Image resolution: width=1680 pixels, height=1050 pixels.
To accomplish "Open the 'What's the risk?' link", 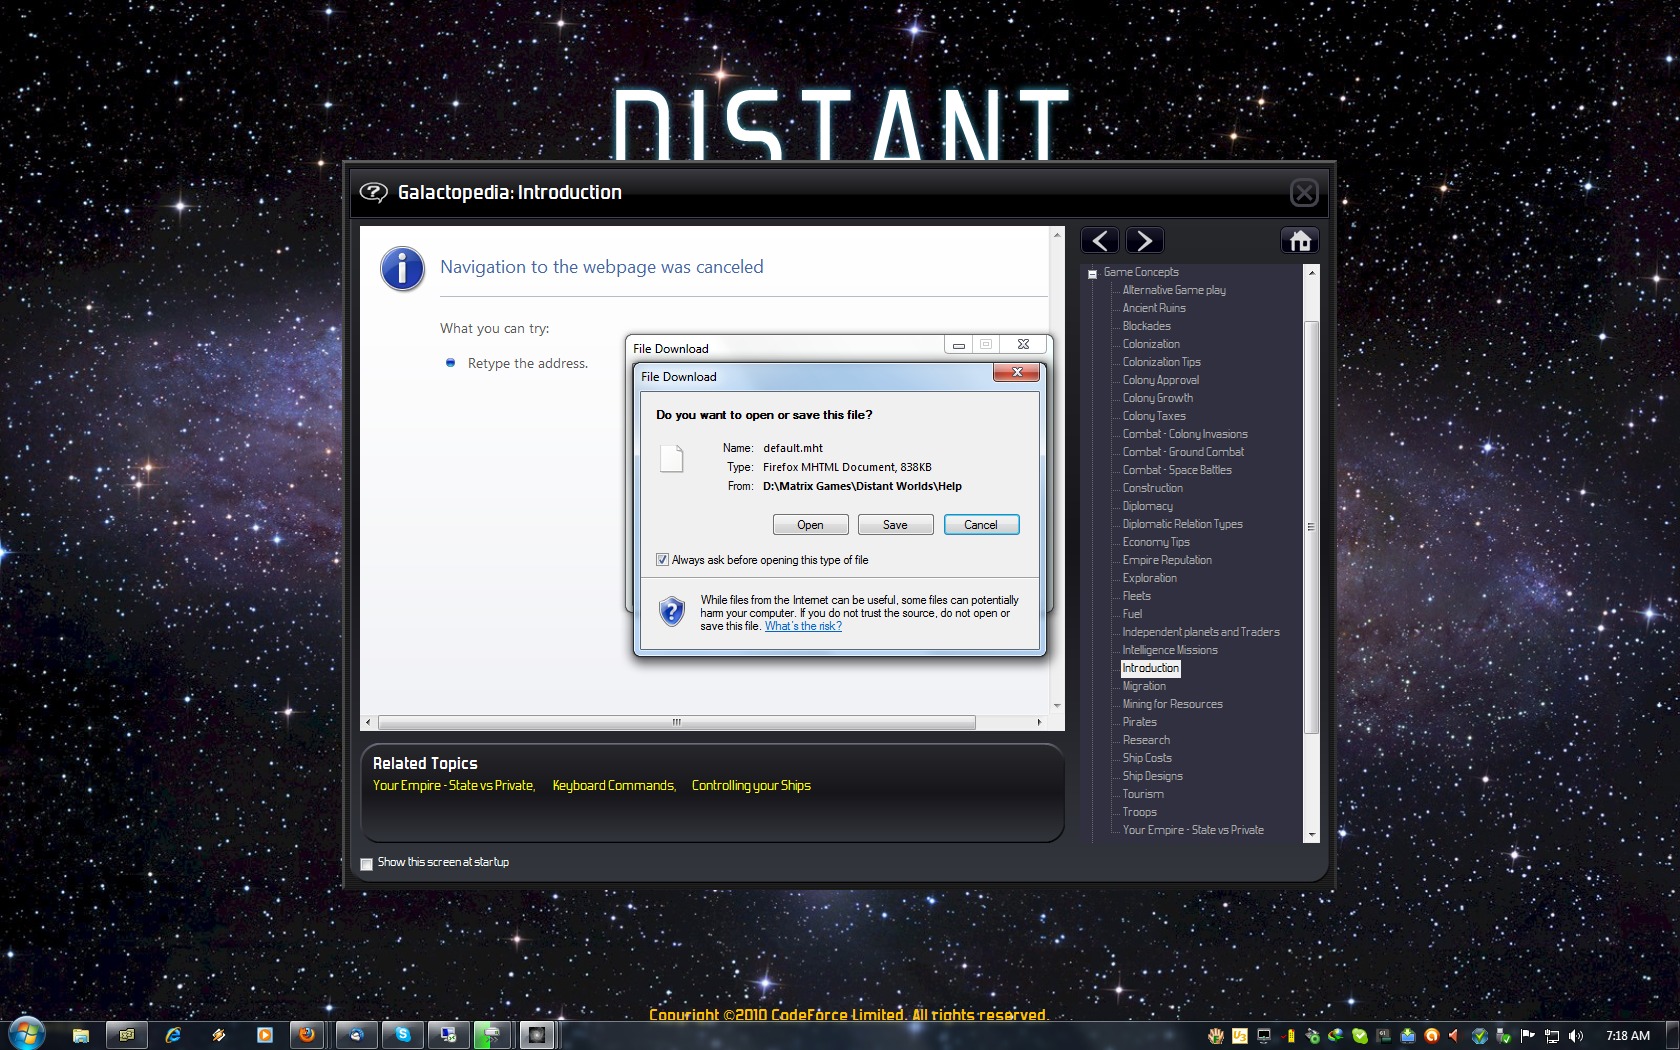I will click(803, 626).
